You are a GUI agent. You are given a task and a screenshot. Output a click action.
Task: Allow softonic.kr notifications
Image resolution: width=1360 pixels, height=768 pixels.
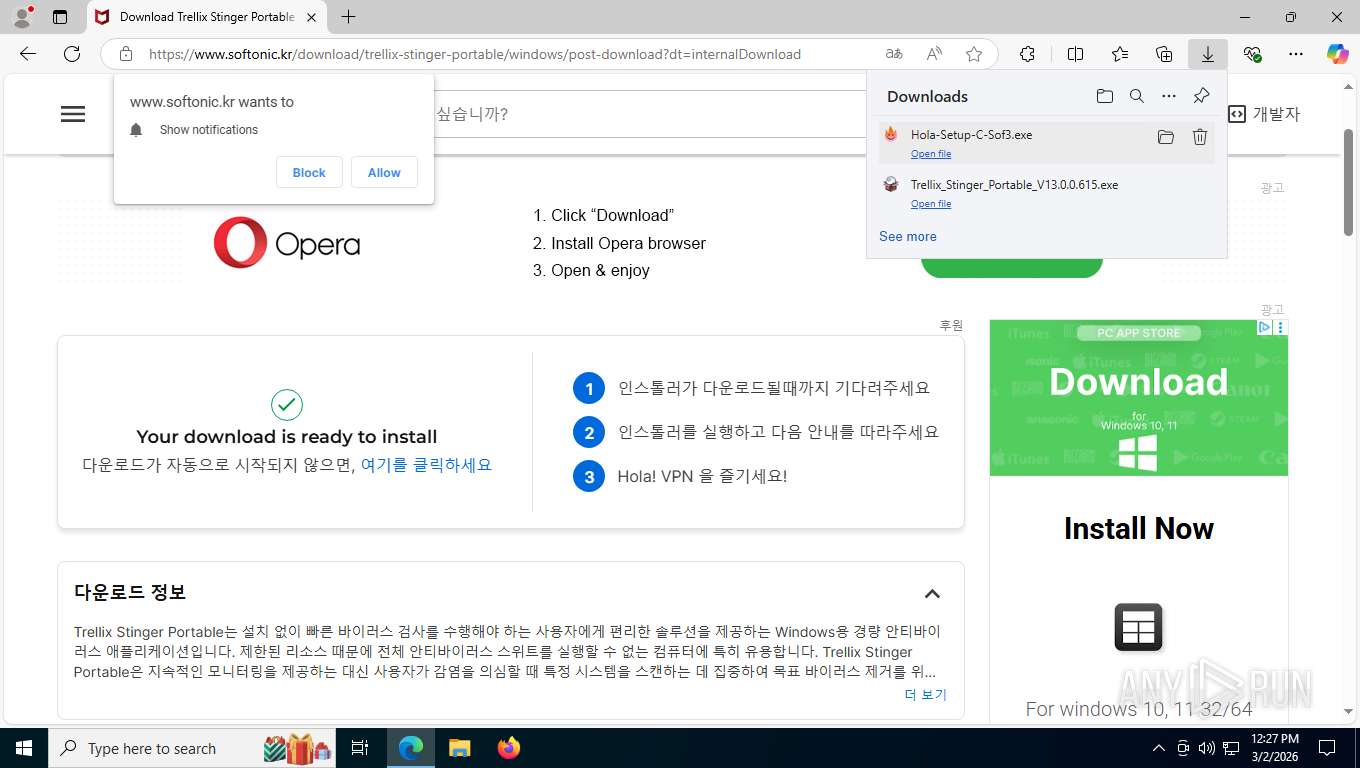[384, 172]
